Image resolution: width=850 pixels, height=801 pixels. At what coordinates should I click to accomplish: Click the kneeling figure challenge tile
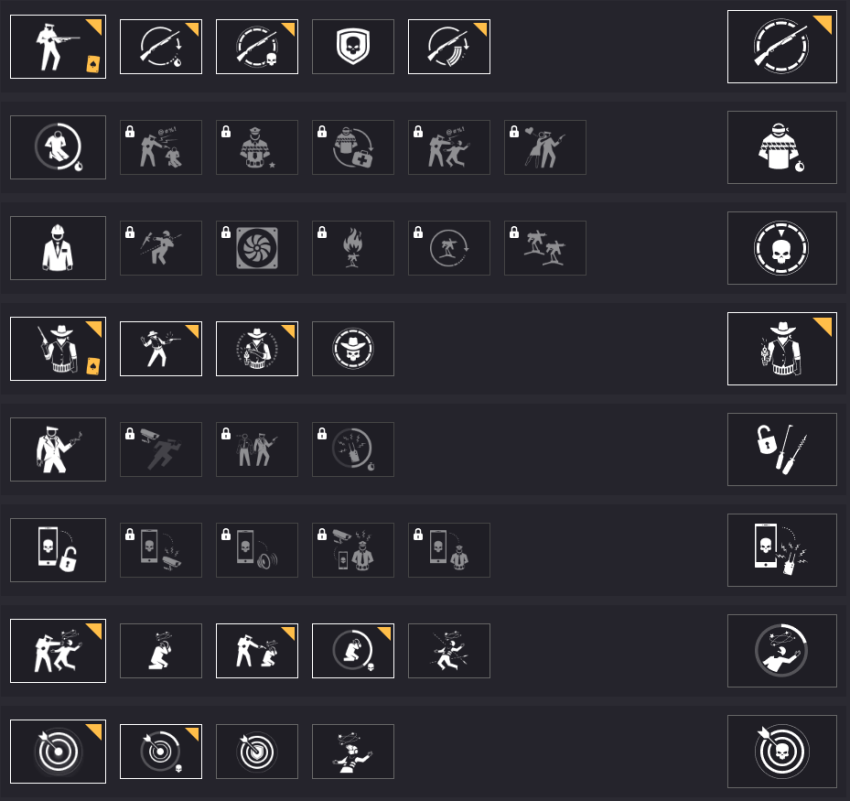coord(160,650)
